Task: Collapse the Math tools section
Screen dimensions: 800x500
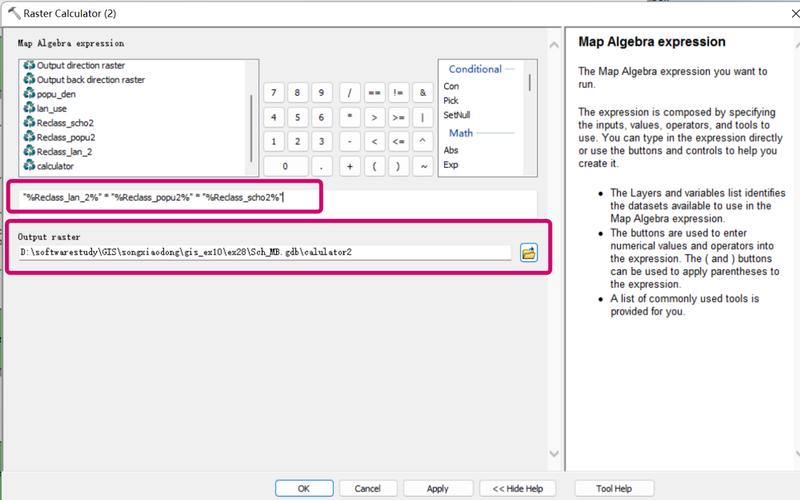Action: click(x=462, y=133)
